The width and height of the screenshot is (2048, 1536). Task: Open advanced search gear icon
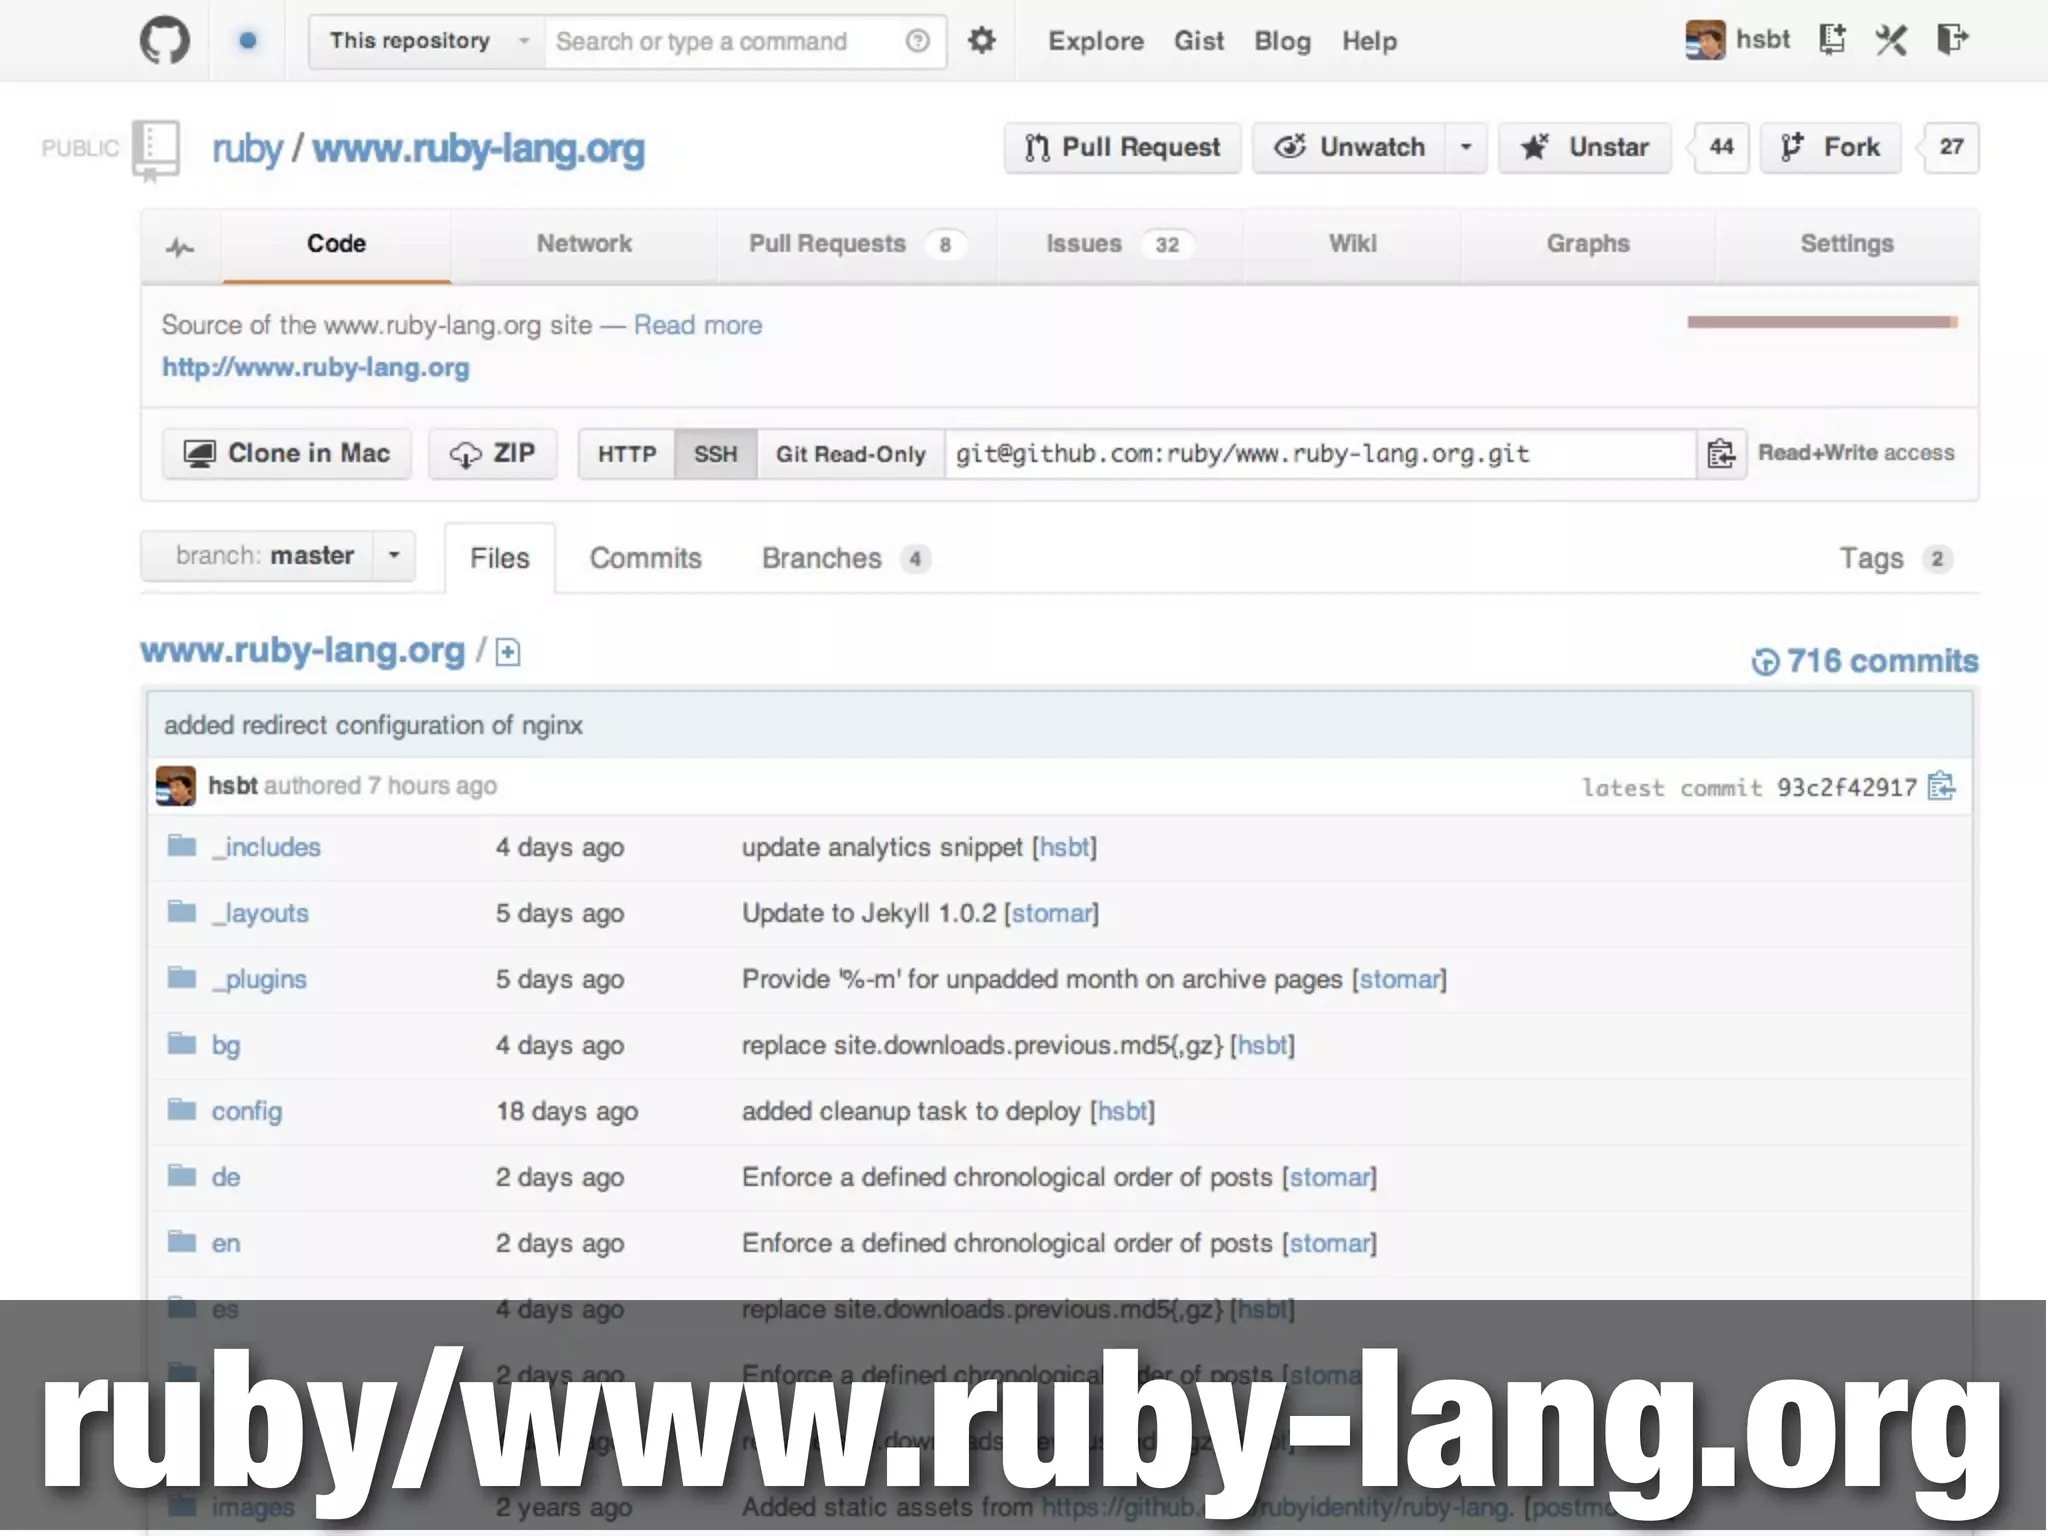click(x=982, y=41)
